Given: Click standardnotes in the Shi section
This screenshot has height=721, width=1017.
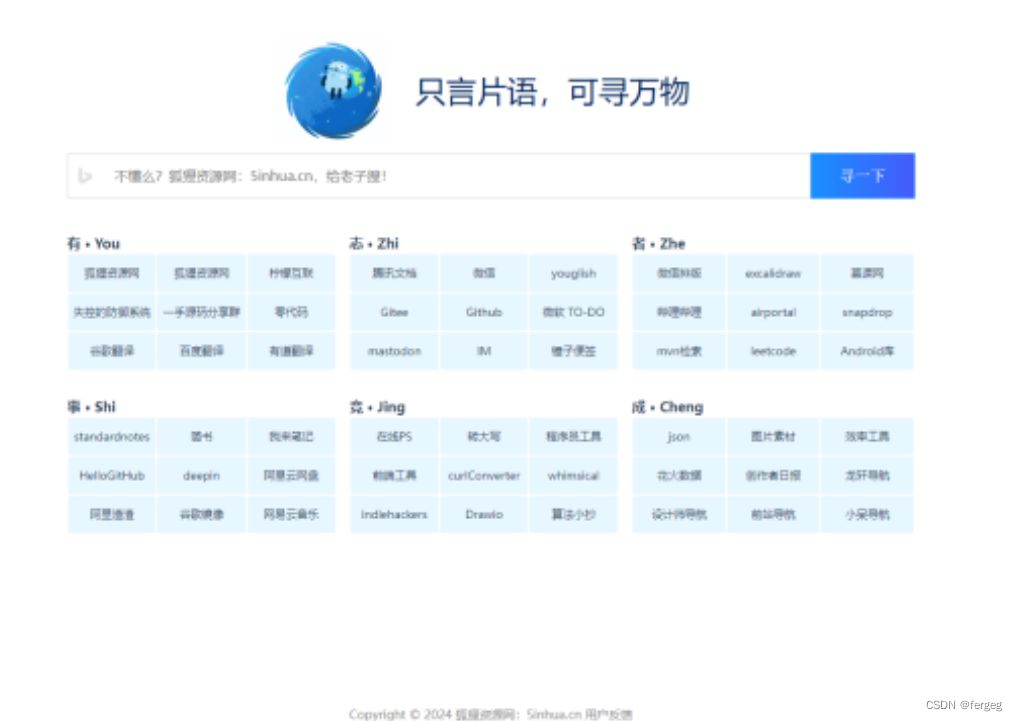Looking at the screenshot, I should (111, 436).
